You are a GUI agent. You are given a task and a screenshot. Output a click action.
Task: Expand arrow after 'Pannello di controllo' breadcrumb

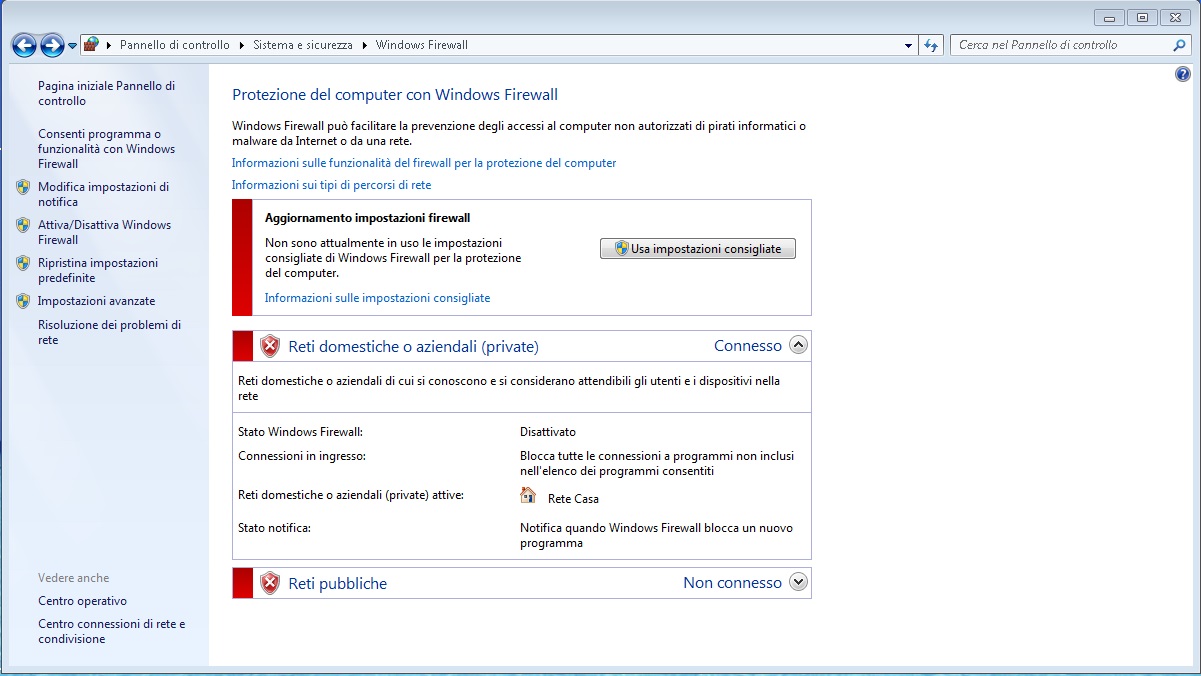(241, 45)
